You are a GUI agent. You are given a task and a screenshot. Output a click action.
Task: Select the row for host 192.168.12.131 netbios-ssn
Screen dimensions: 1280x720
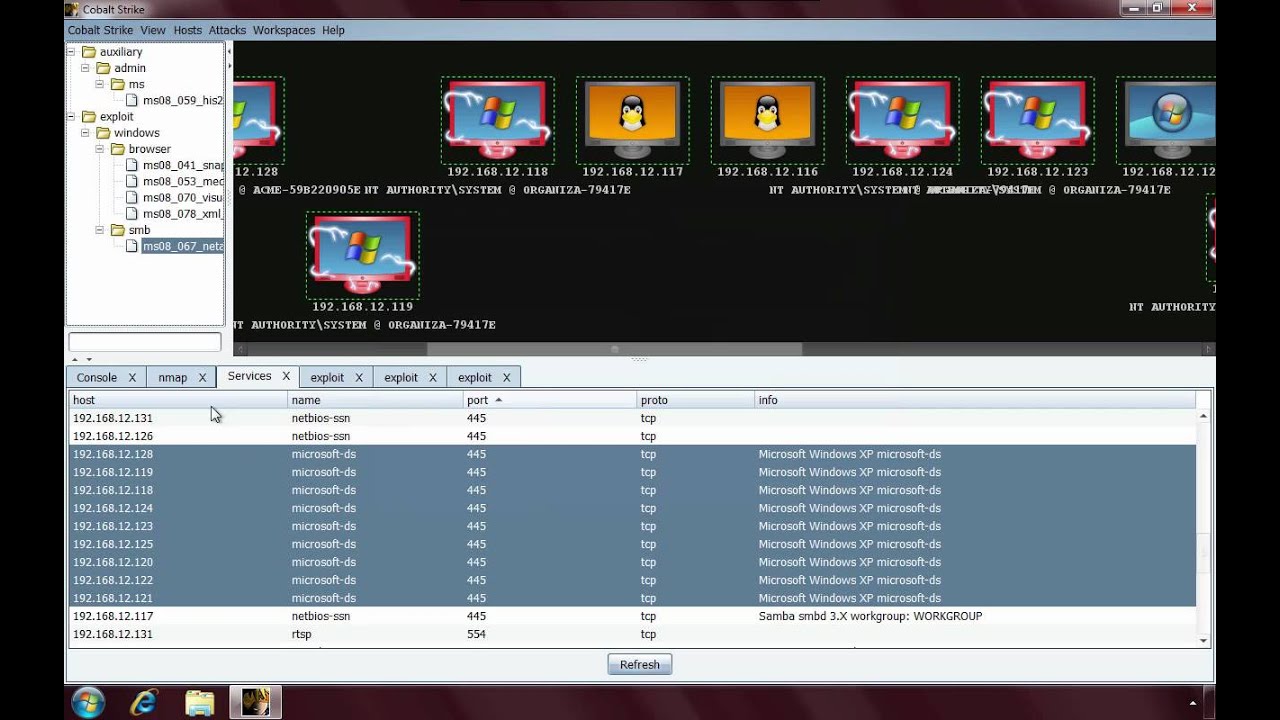point(632,418)
